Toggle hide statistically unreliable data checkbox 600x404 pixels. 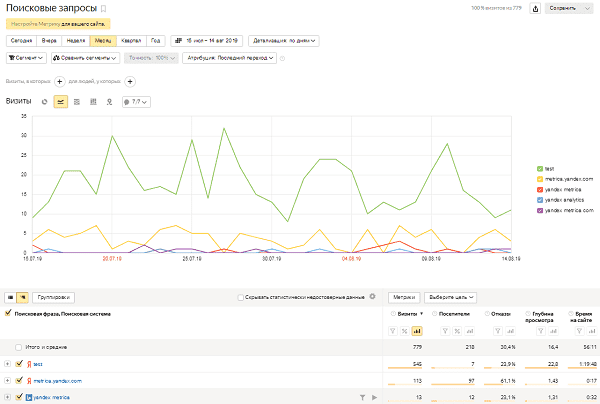[x=239, y=297]
